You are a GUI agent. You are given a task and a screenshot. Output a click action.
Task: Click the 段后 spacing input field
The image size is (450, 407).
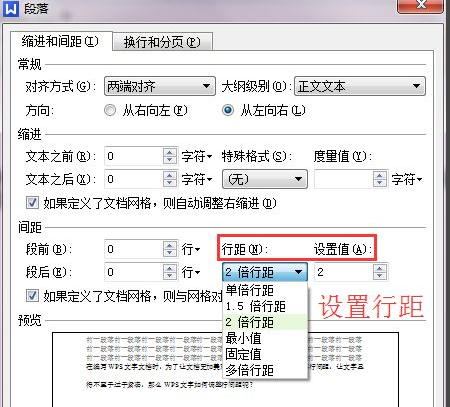[x=134, y=272]
